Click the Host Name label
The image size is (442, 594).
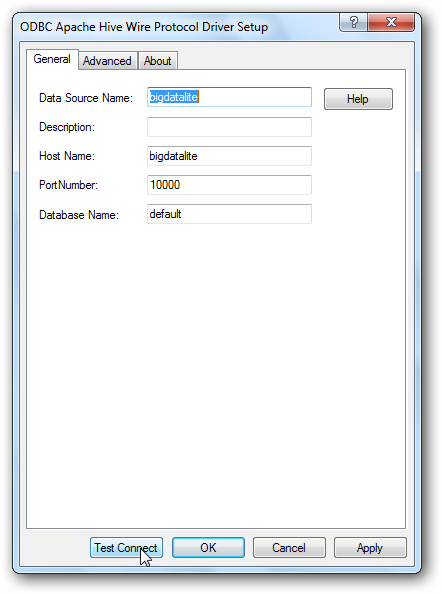67,156
